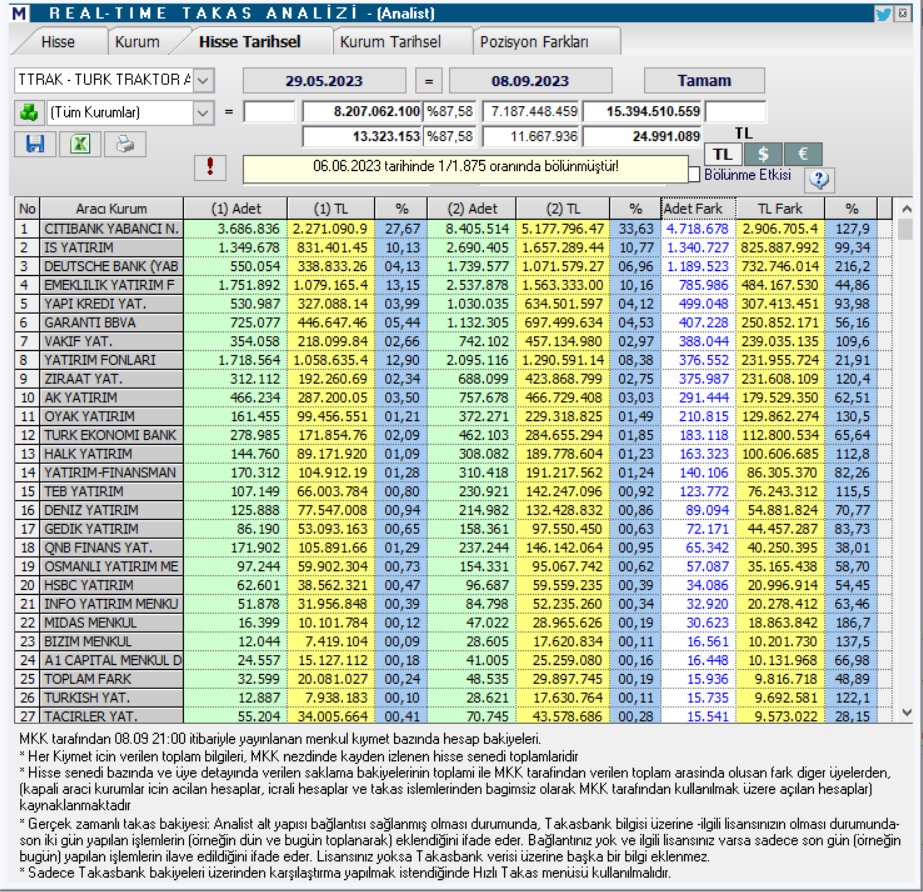Export table using the Excel icon
This screenshot has height=892, width=923.
coord(80,144)
